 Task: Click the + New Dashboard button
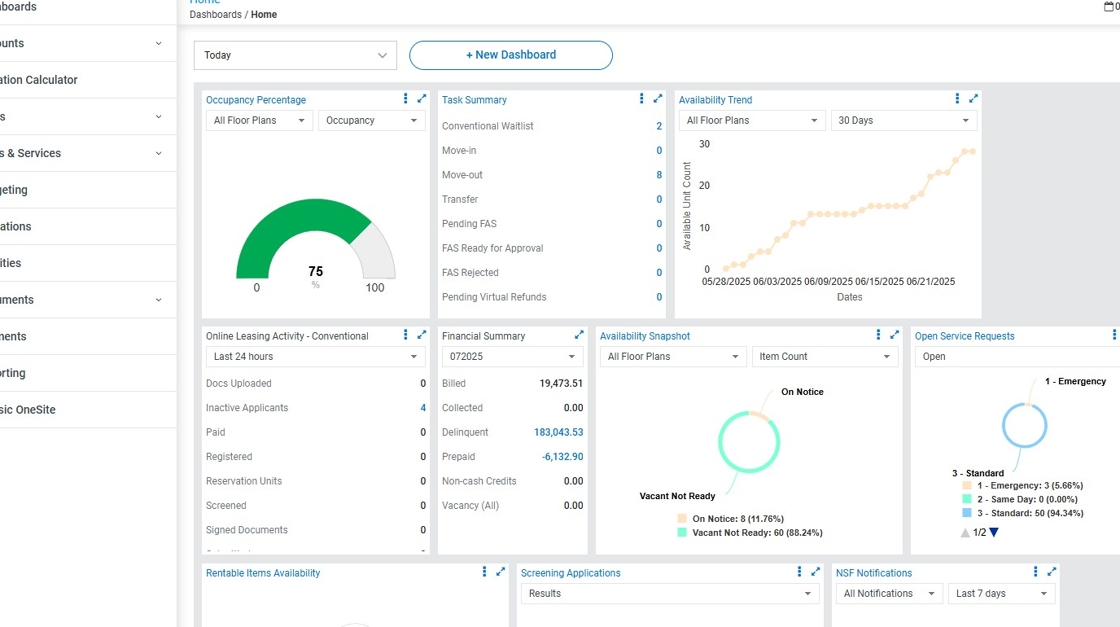(511, 55)
